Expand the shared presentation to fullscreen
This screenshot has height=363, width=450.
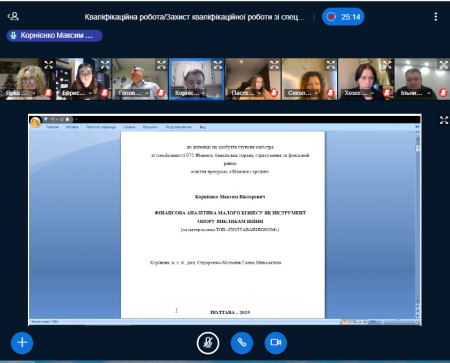tap(444, 120)
